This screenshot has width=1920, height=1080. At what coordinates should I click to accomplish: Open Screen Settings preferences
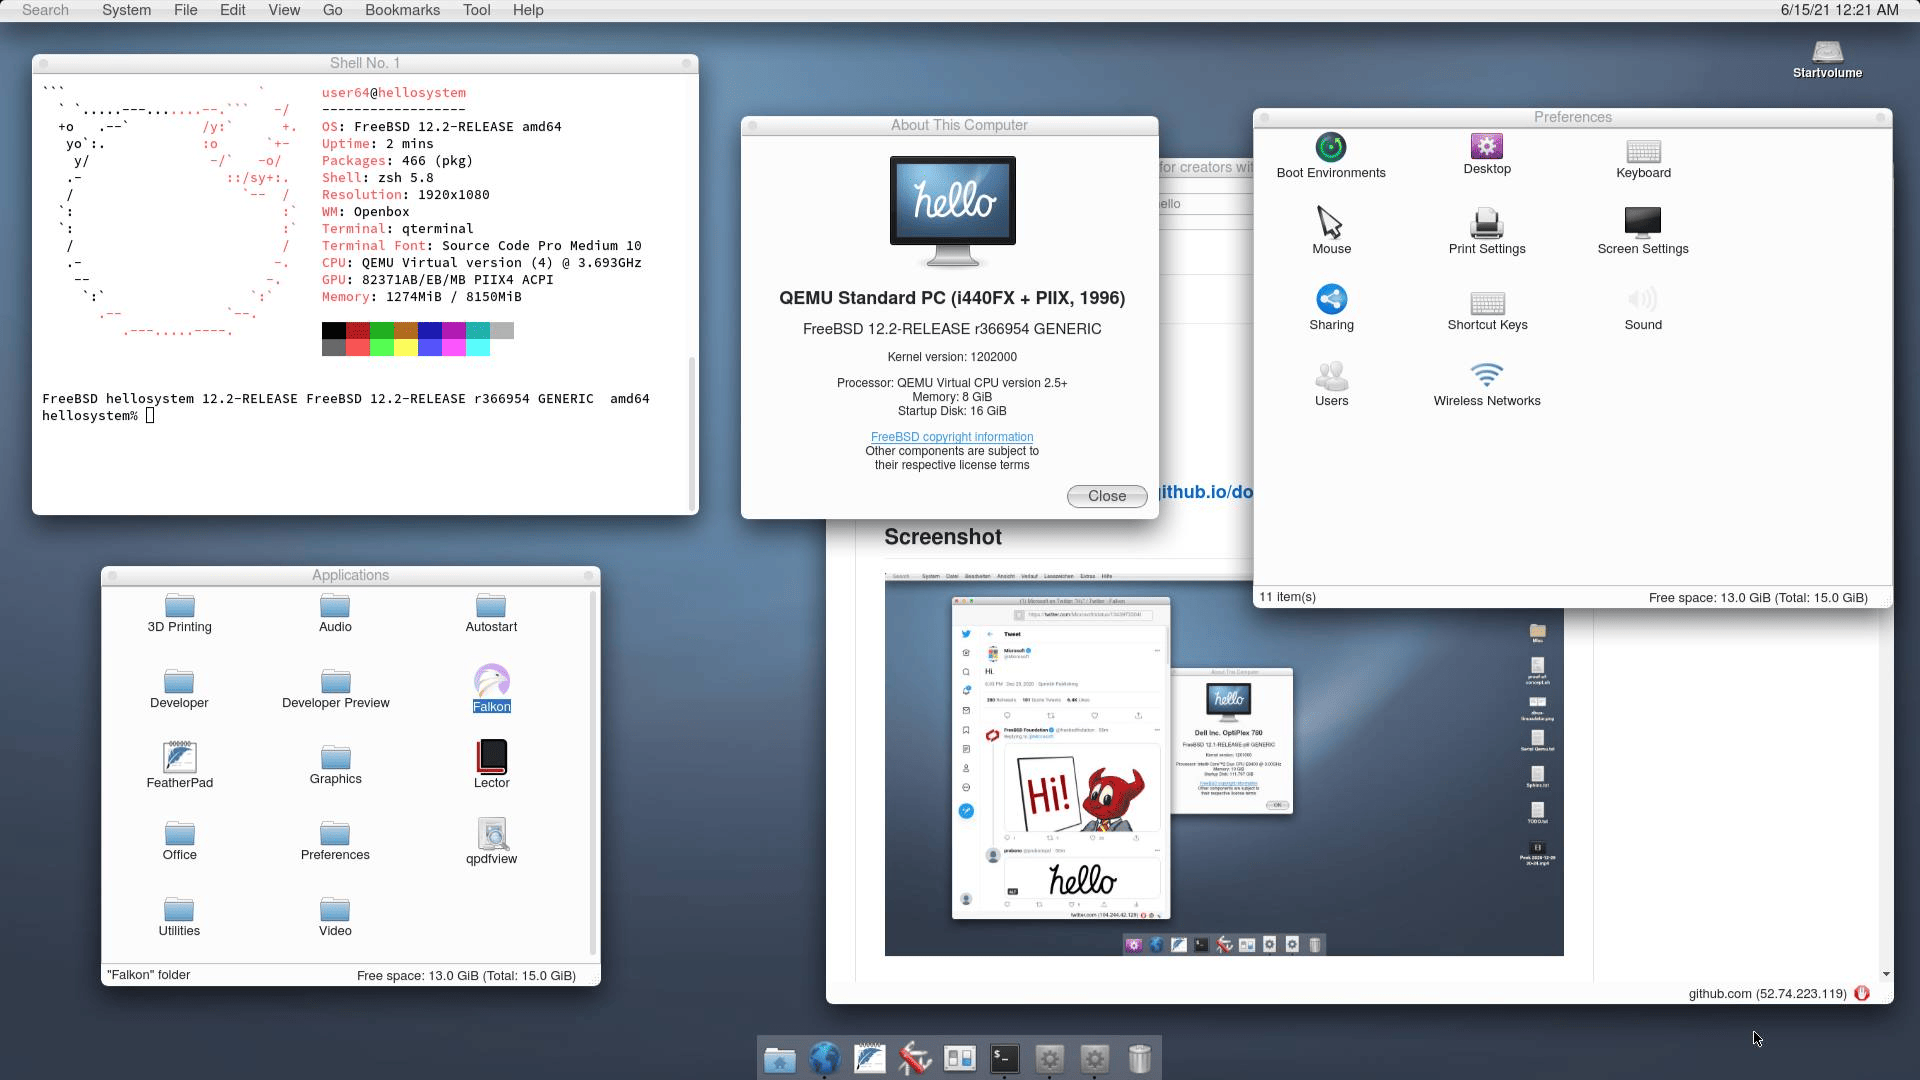(x=1642, y=224)
